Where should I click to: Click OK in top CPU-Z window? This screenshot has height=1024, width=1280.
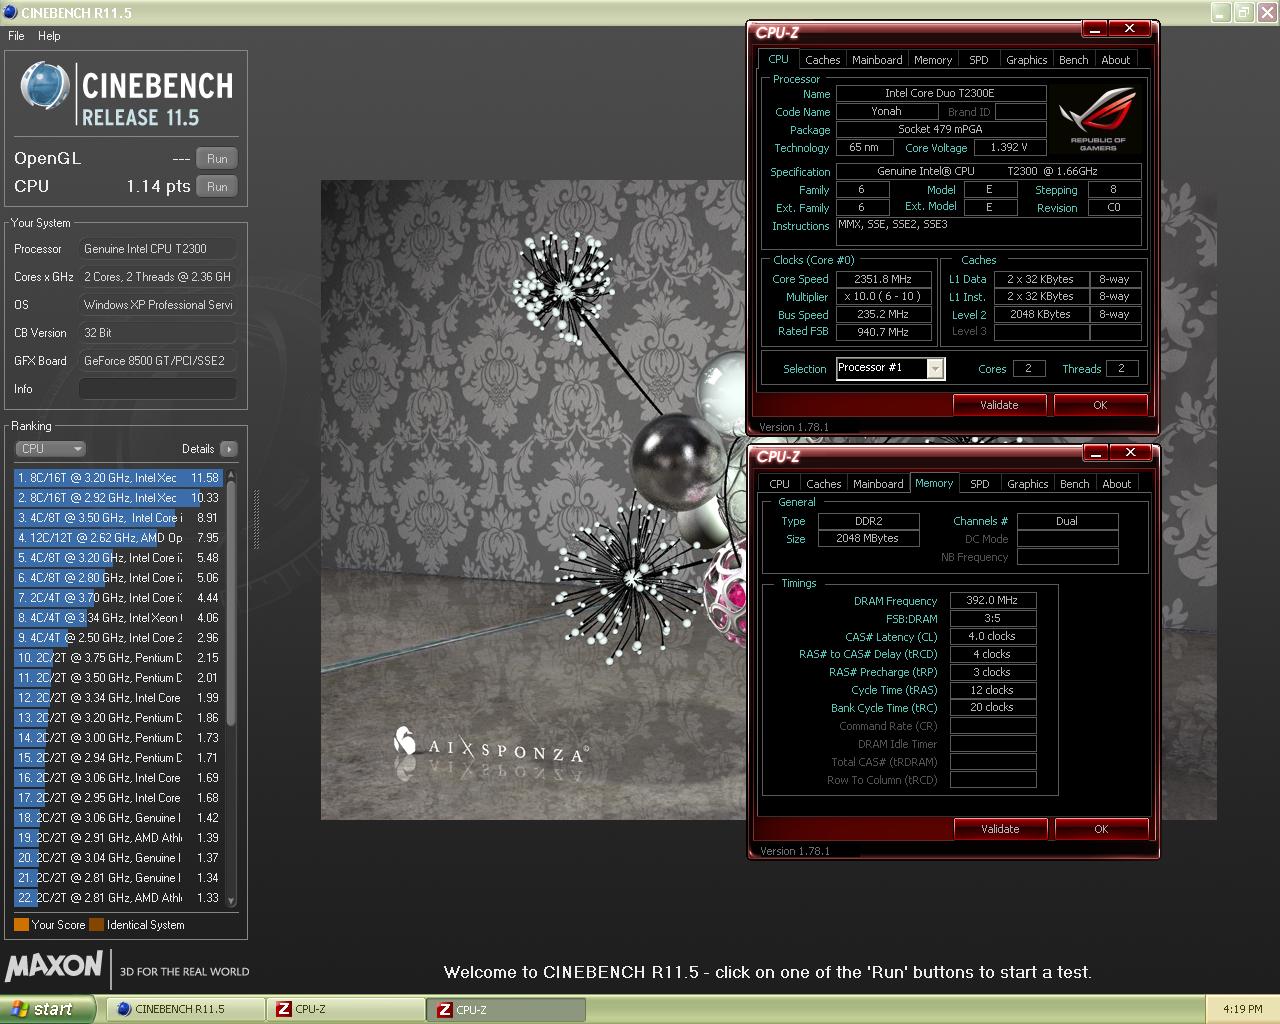(1100, 405)
